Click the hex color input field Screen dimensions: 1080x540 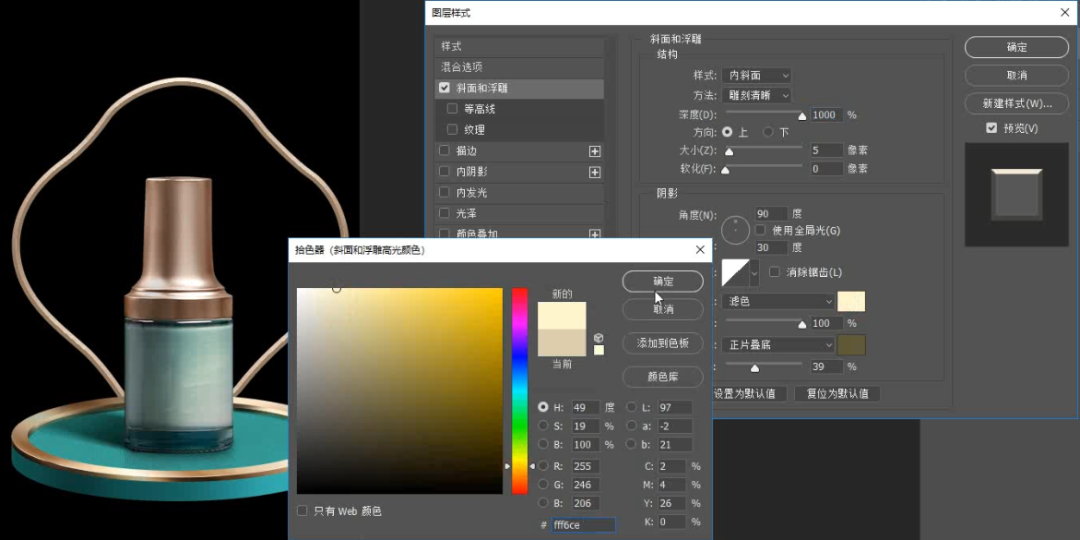583,525
